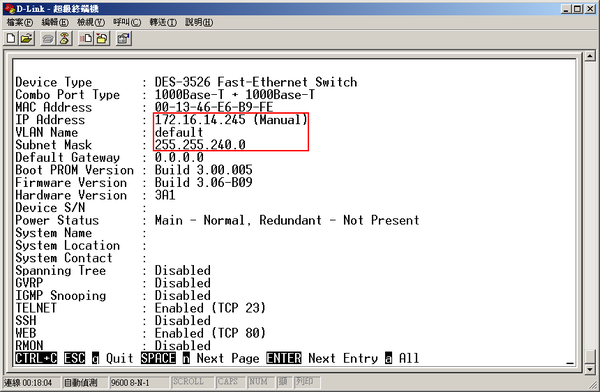The image size is (600, 392).
Task: Click the 'GVRP' label
Action: coord(29,283)
